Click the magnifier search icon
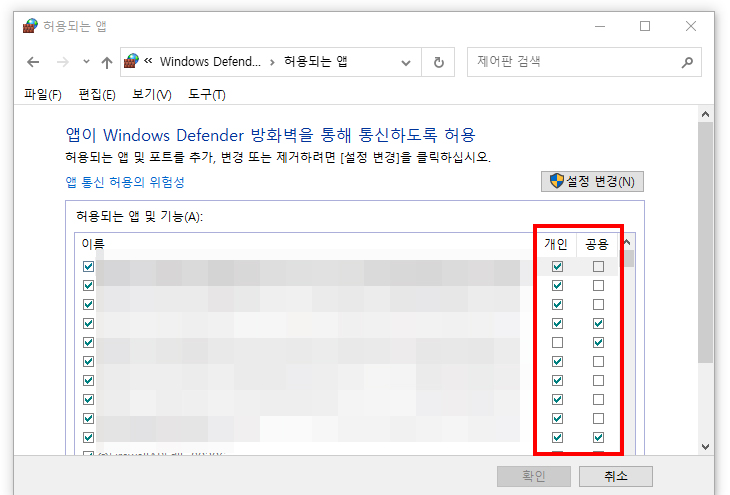Viewport: 730px width, 495px height. pos(687,62)
